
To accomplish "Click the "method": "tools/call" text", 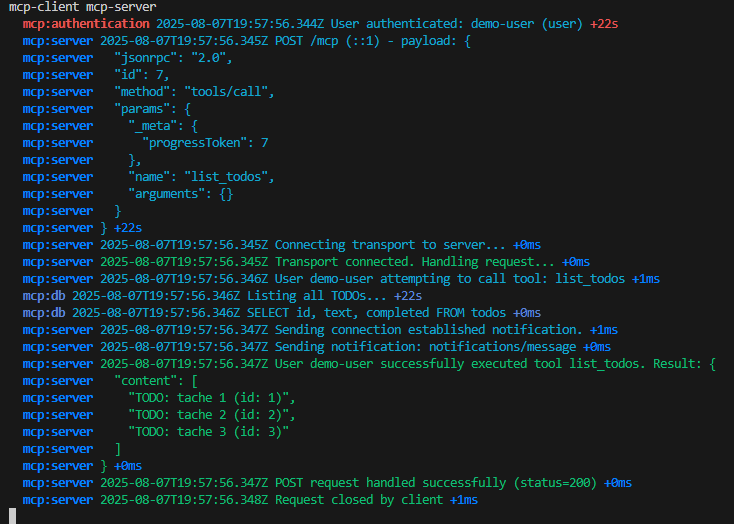I will [x=194, y=92].
